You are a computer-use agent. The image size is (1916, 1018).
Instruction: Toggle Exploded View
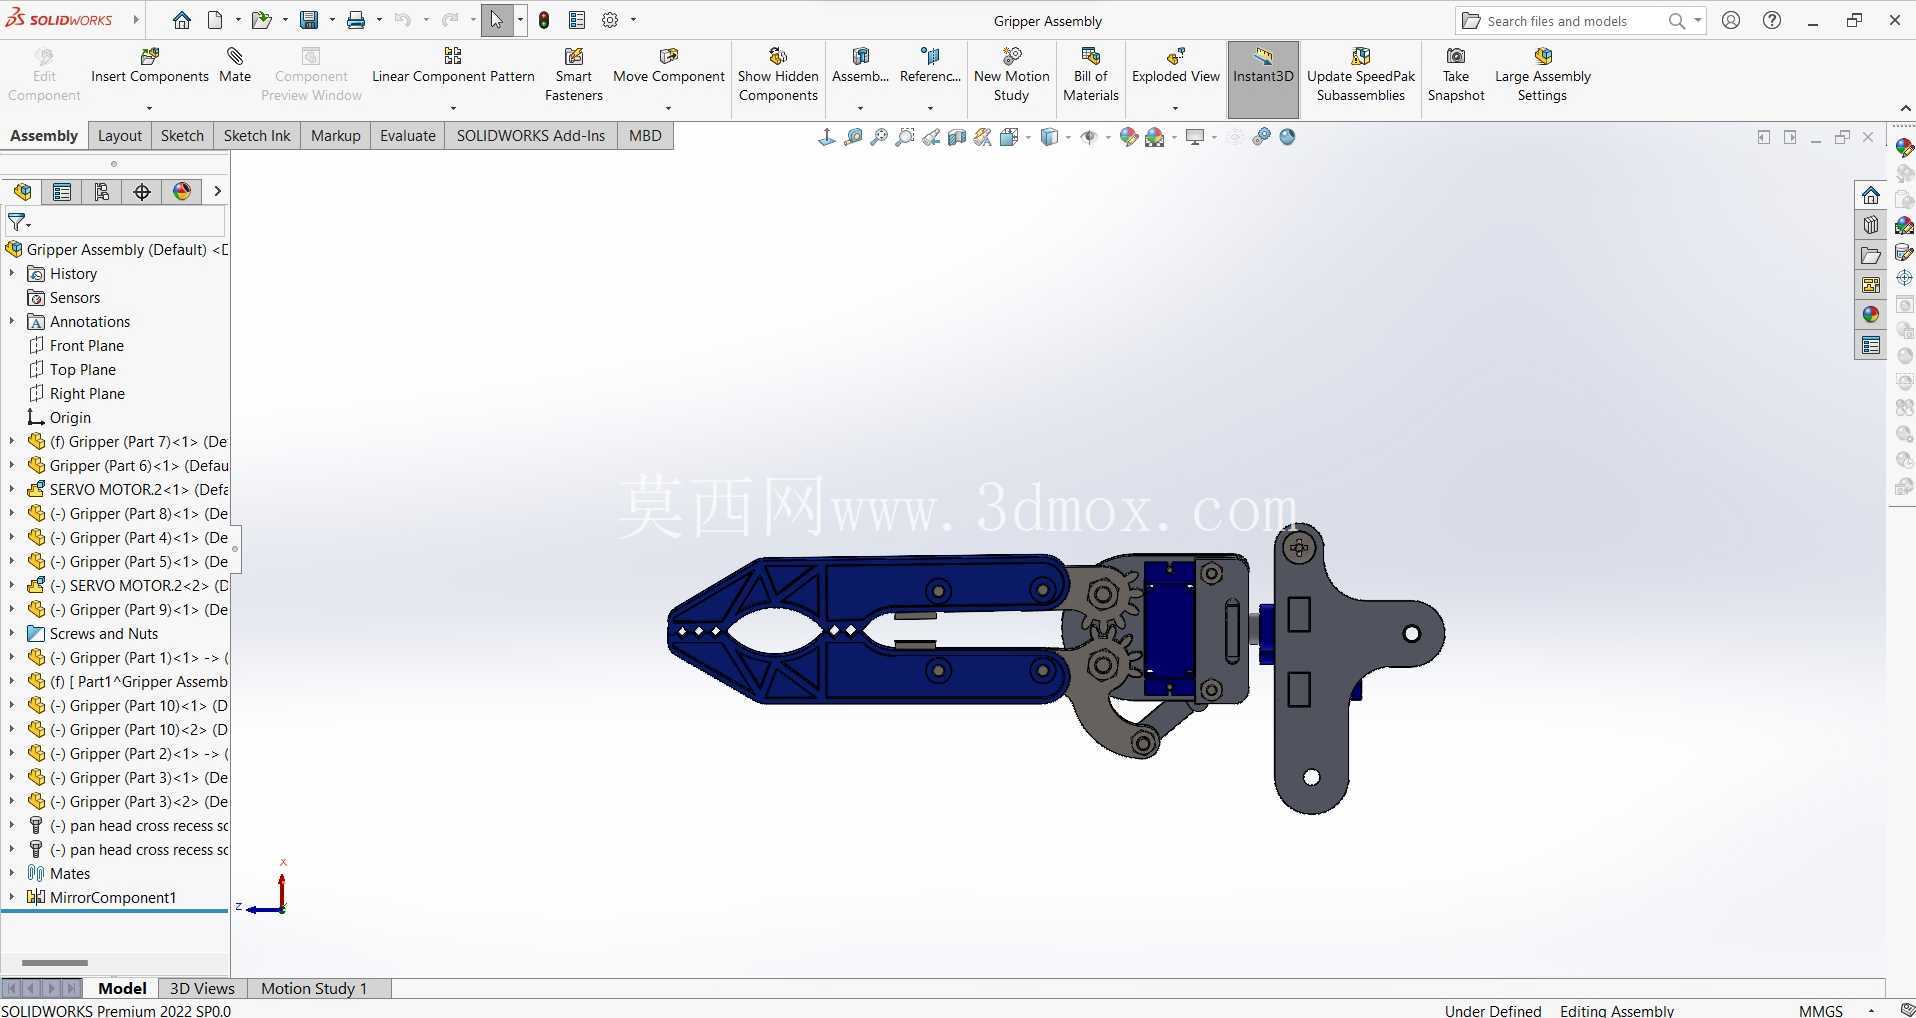point(1175,66)
